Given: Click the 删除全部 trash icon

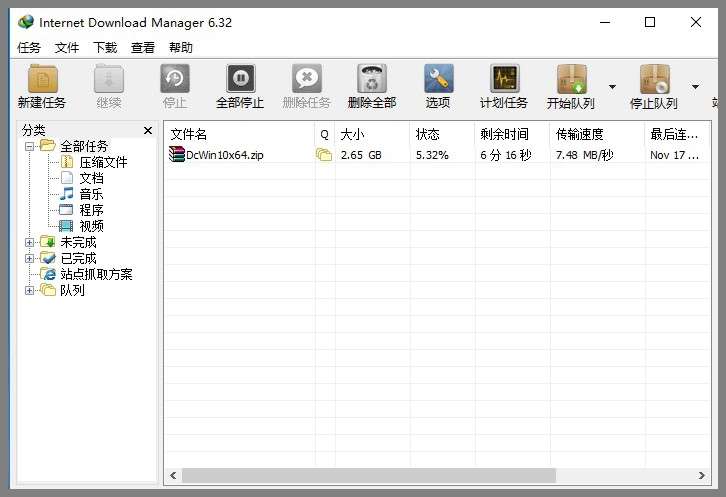Looking at the screenshot, I should (x=372, y=79).
